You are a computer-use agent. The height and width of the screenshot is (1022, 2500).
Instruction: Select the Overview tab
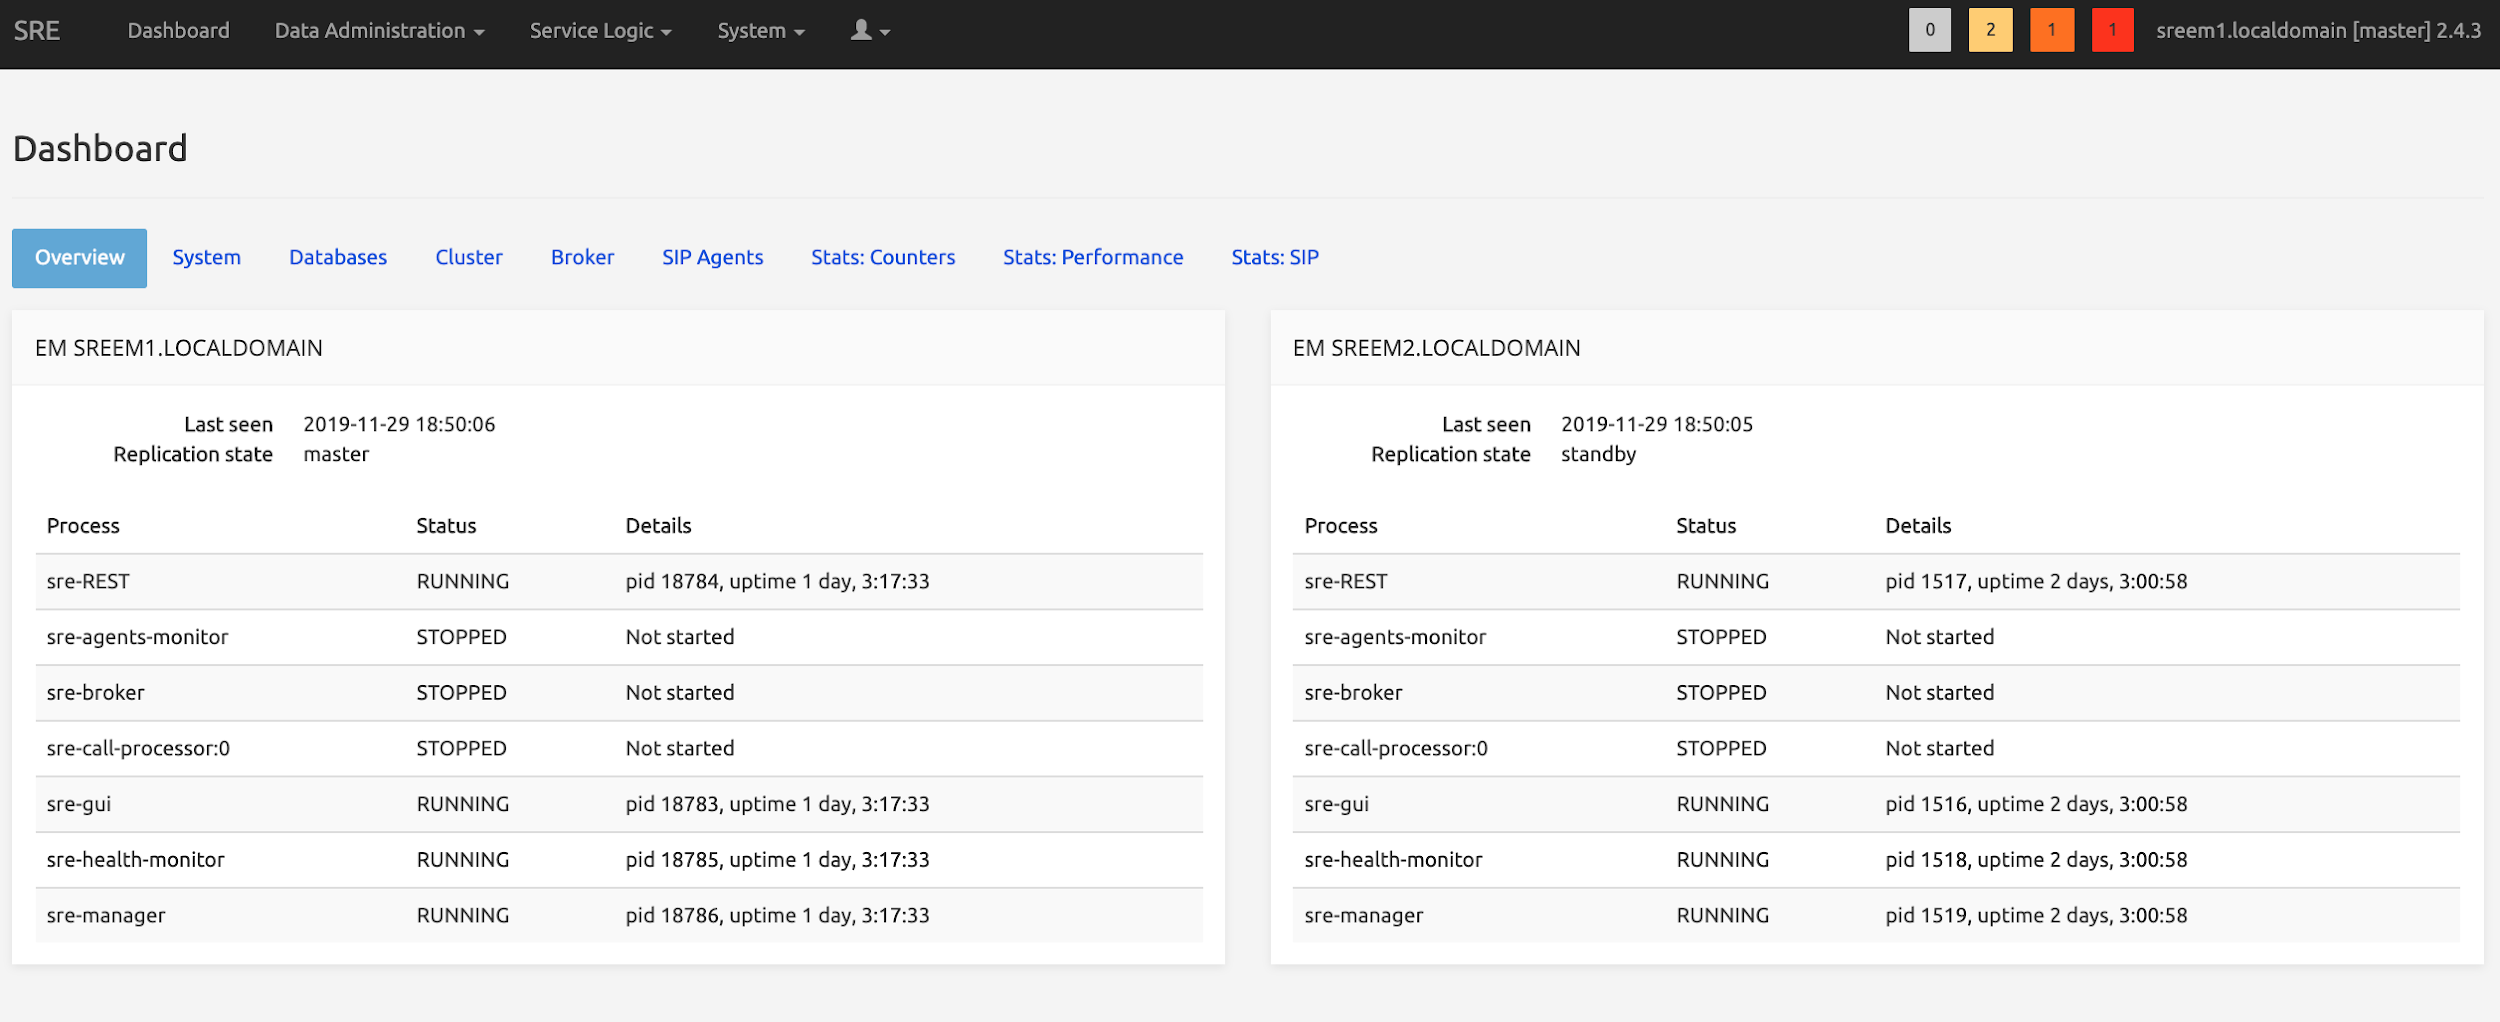pos(80,258)
